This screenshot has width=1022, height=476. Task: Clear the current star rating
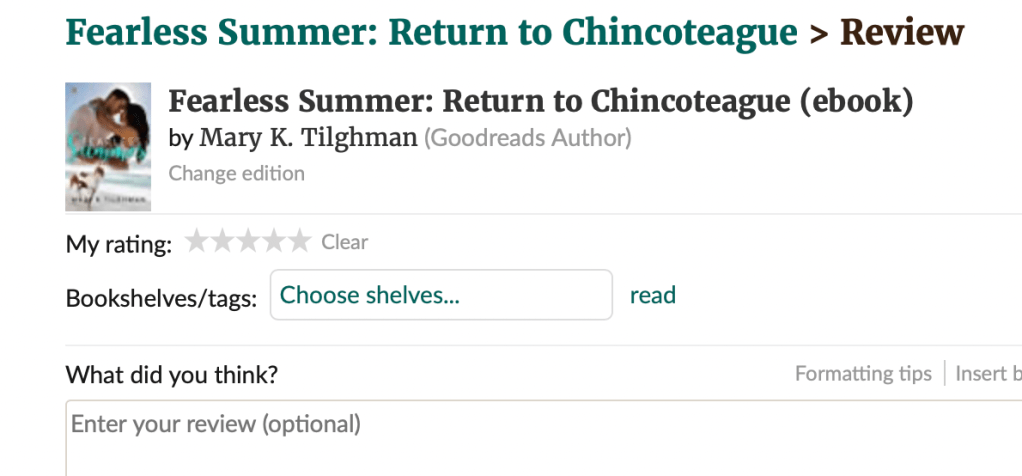click(x=344, y=242)
